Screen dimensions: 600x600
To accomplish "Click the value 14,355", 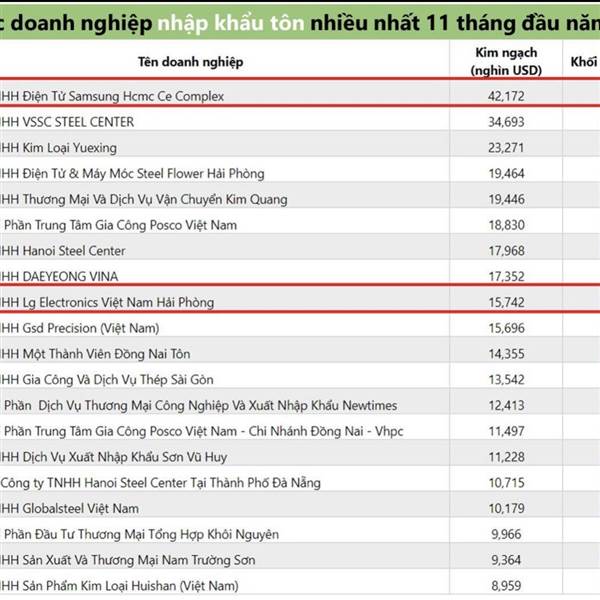I will click(506, 354).
